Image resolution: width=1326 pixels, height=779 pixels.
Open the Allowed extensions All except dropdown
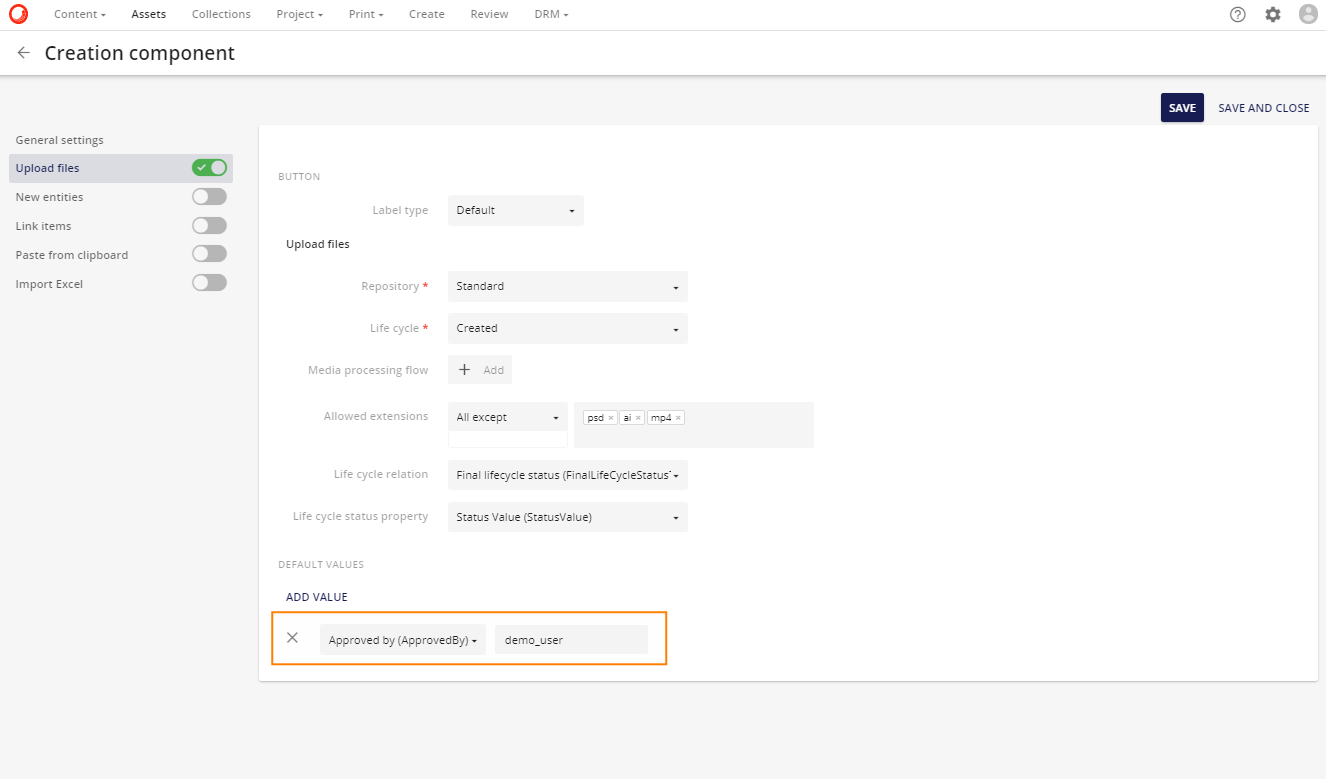pos(507,416)
